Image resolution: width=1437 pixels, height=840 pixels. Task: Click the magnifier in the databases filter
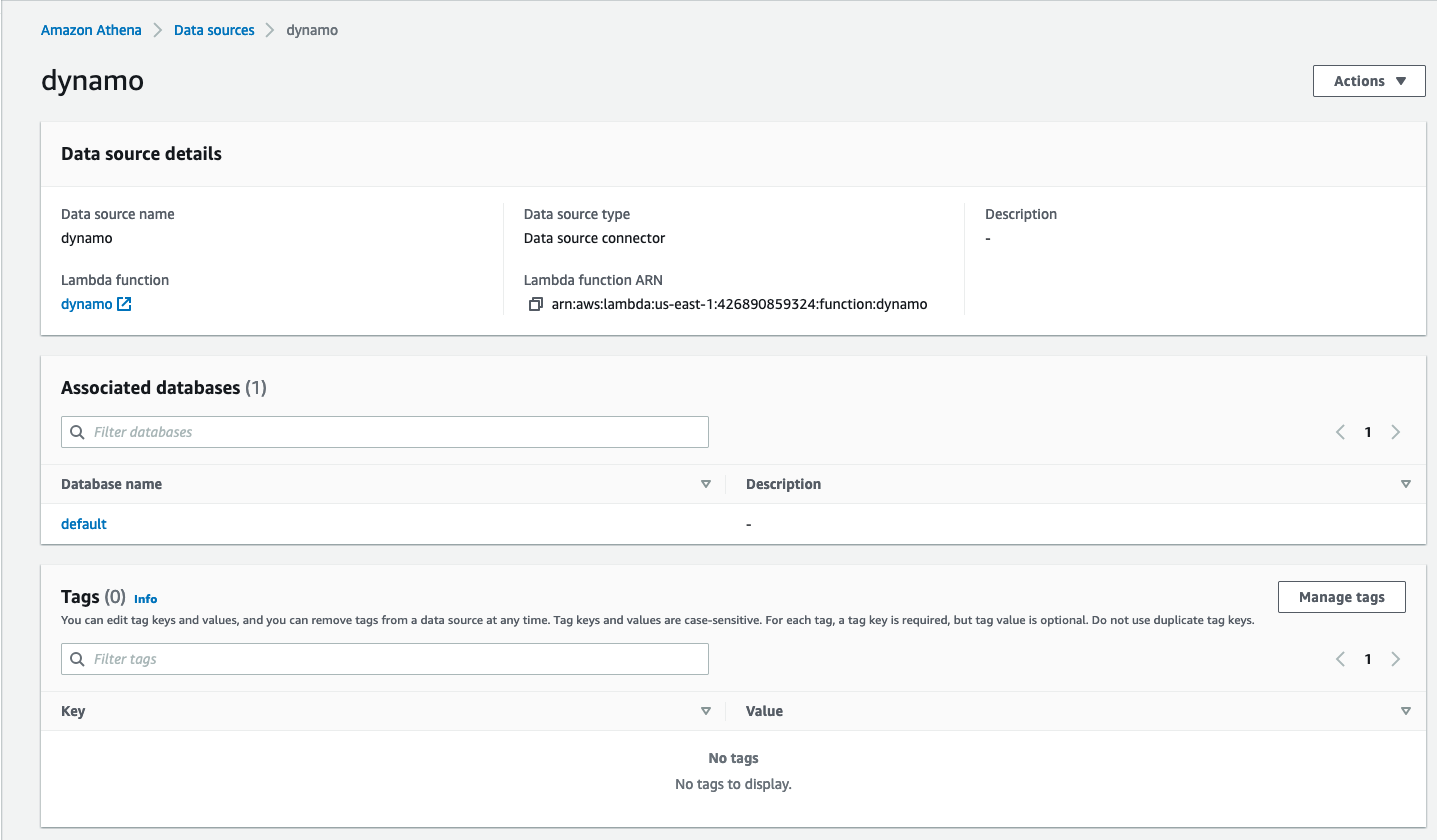click(77, 431)
